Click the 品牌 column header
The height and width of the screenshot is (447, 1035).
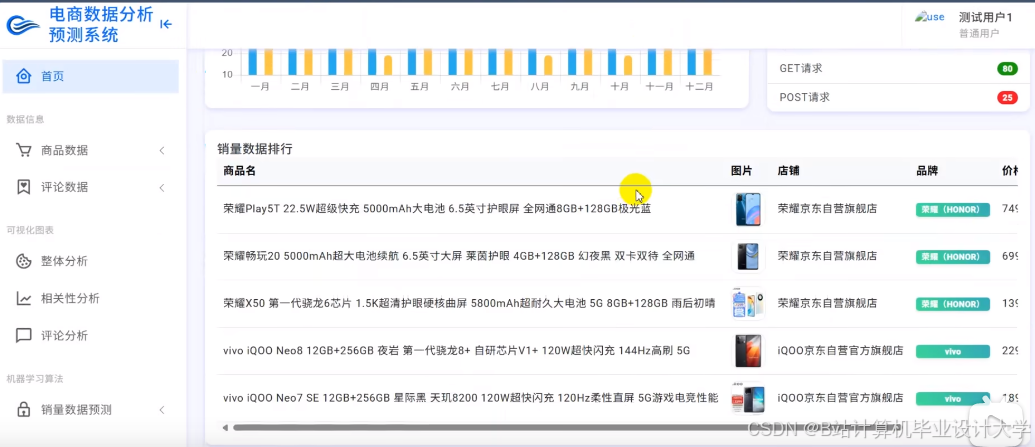(x=927, y=171)
